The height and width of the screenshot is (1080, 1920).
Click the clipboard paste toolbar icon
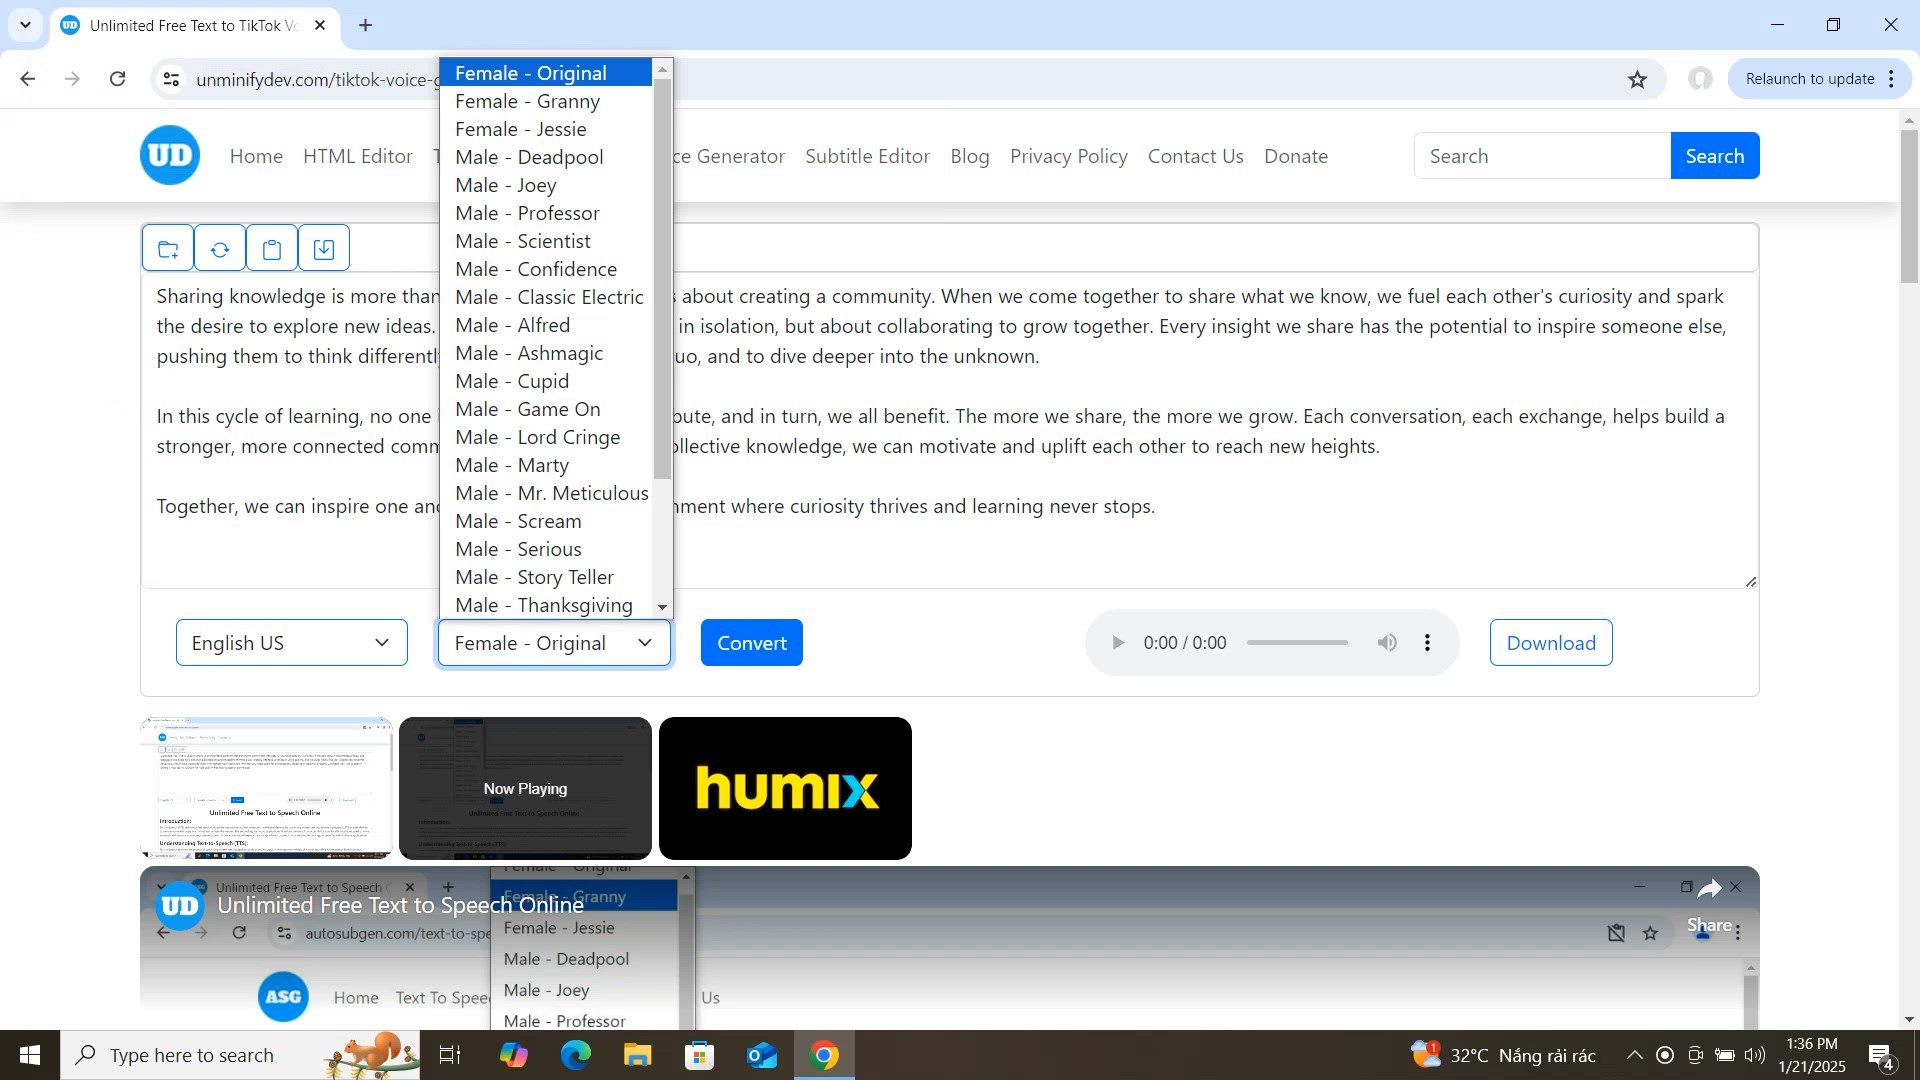click(272, 248)
